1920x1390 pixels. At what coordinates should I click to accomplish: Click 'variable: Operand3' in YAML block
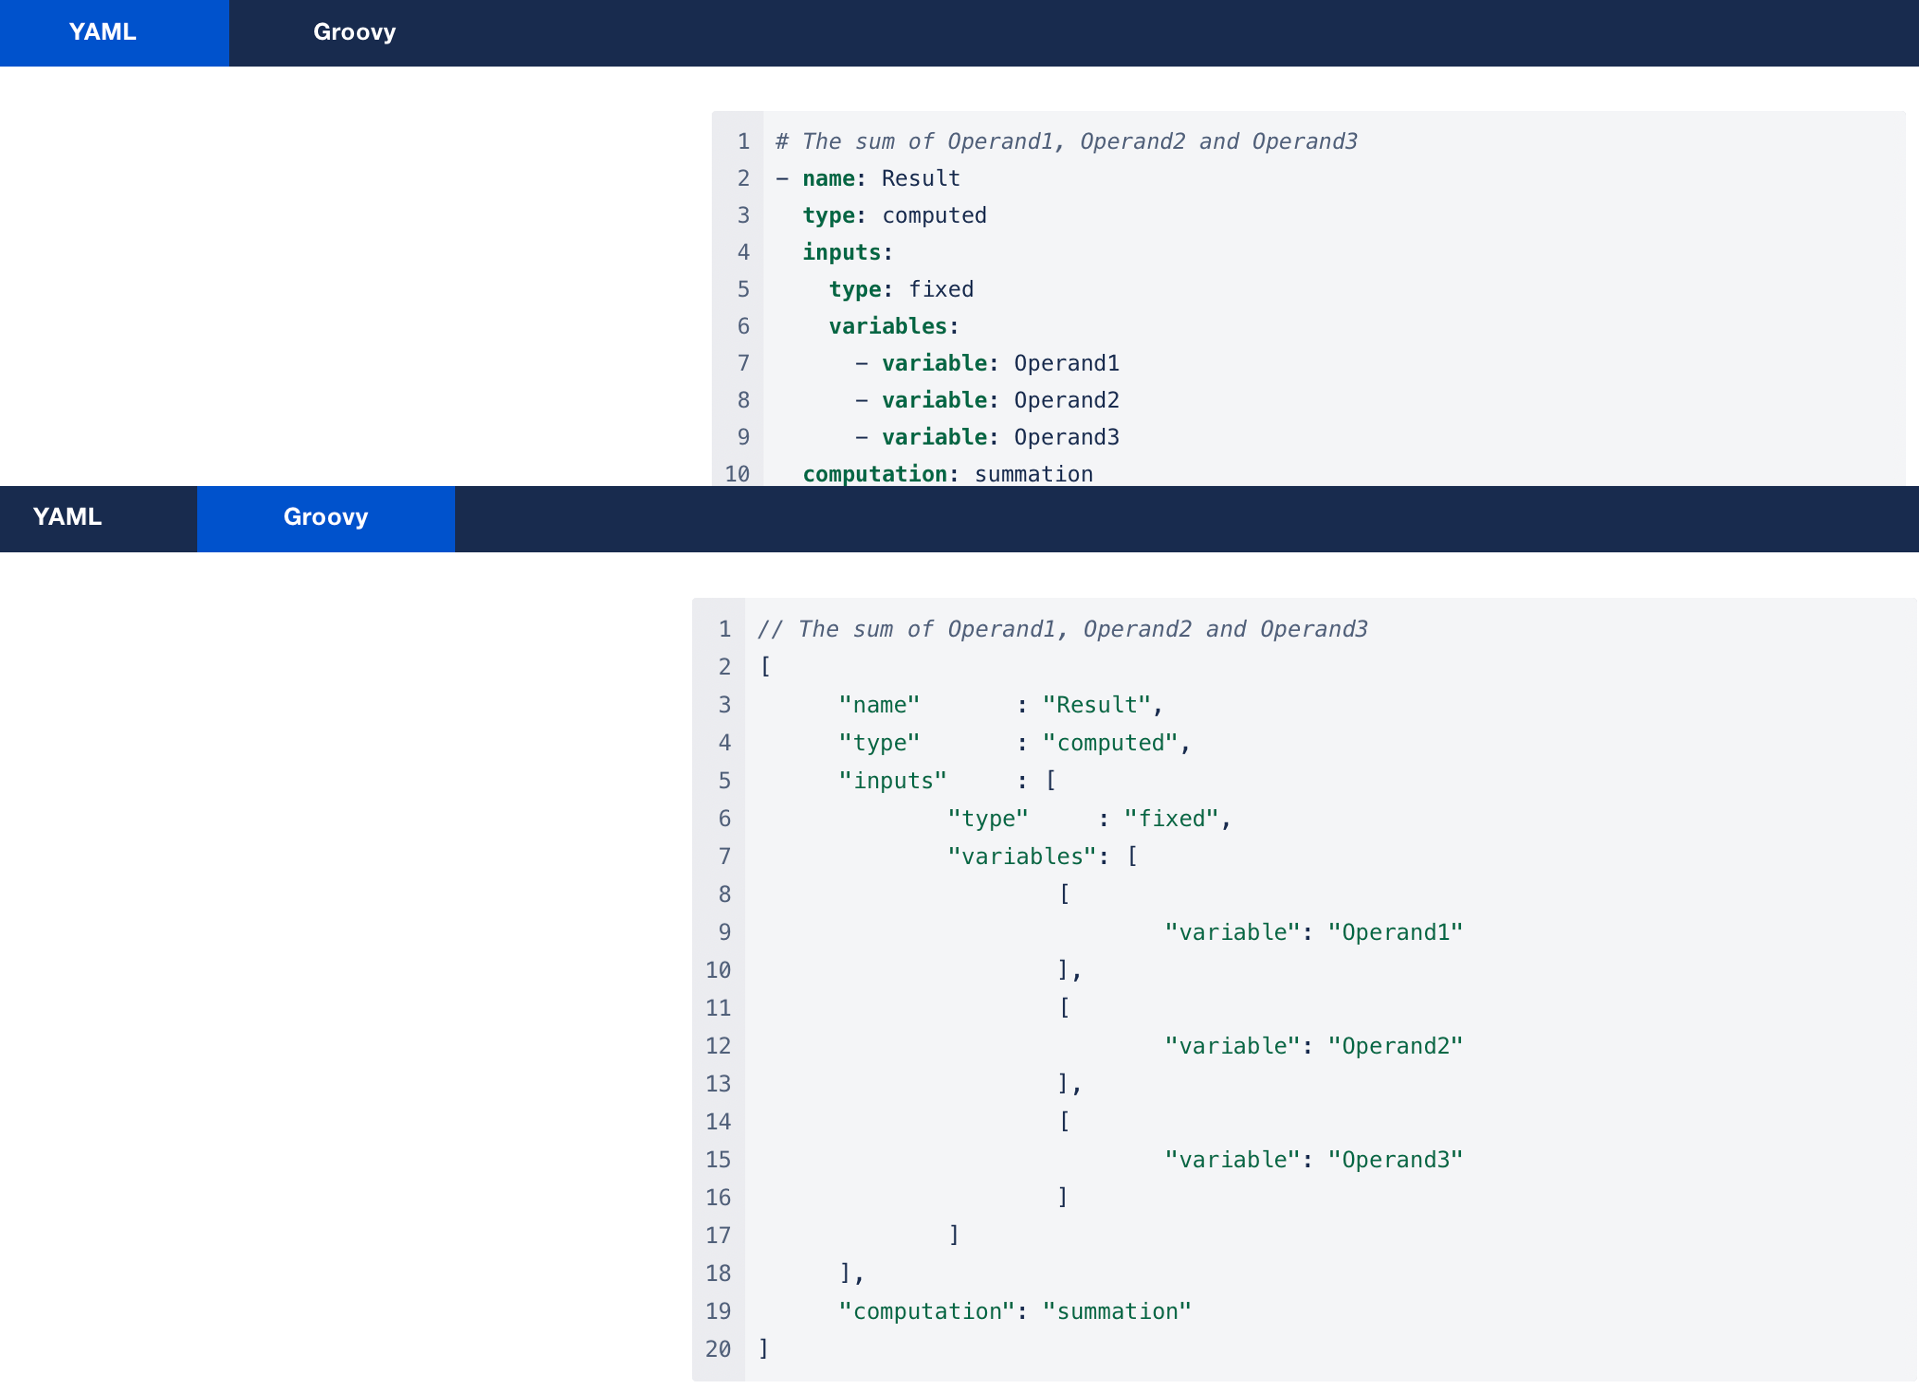pos(1000,437)
